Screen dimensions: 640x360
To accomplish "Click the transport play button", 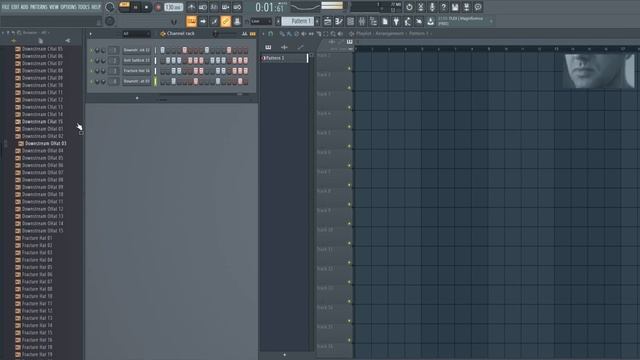I will click(136, 7).
